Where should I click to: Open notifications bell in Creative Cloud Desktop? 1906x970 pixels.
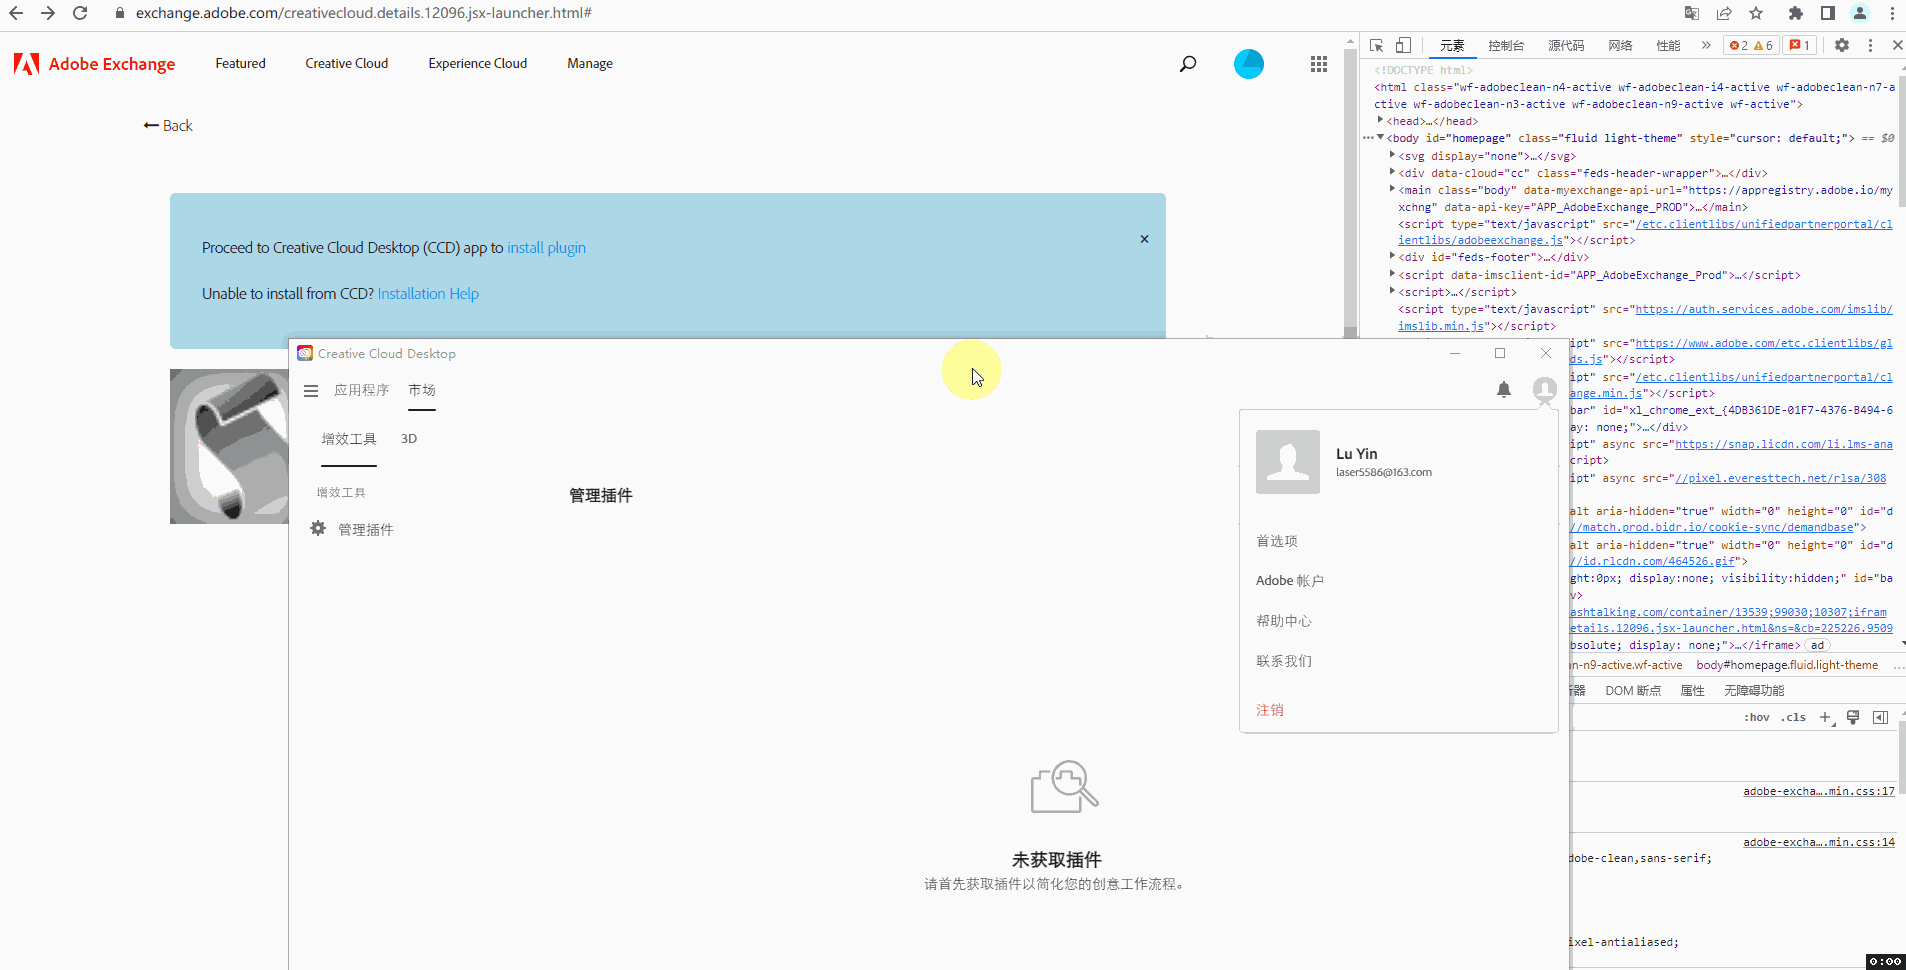(x=1504, y=390)
